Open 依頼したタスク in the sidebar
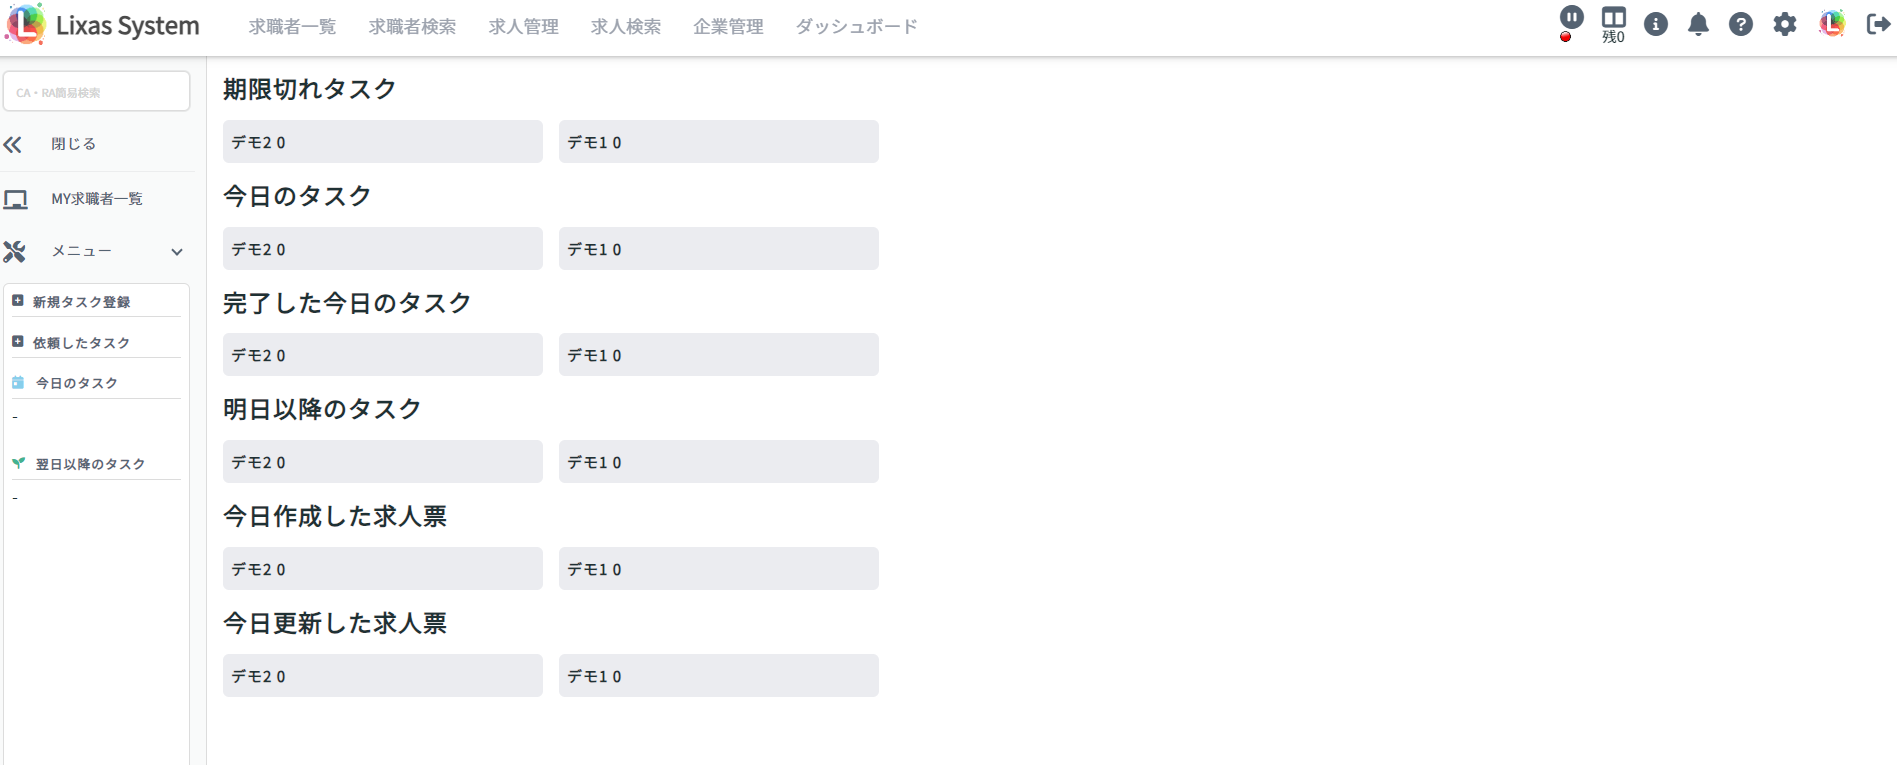Image resolution: width=1897 pixels, height=765 pixels. click(x=81, y=343)
